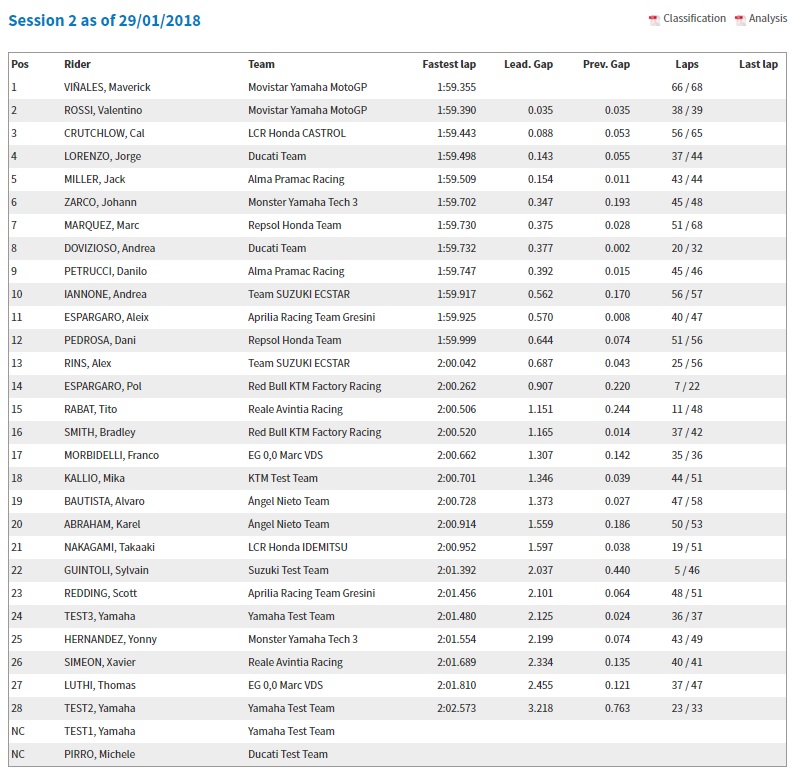Select rider REDDING, Scott
Image resolution: width=800 pixels, height=779 pixels.
[x=101, y=593]
